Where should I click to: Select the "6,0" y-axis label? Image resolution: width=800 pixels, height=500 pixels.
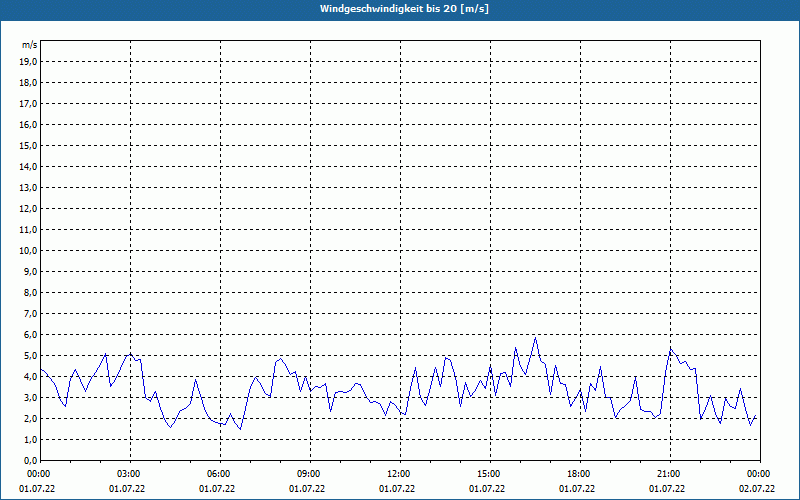(x=30, y=335)
